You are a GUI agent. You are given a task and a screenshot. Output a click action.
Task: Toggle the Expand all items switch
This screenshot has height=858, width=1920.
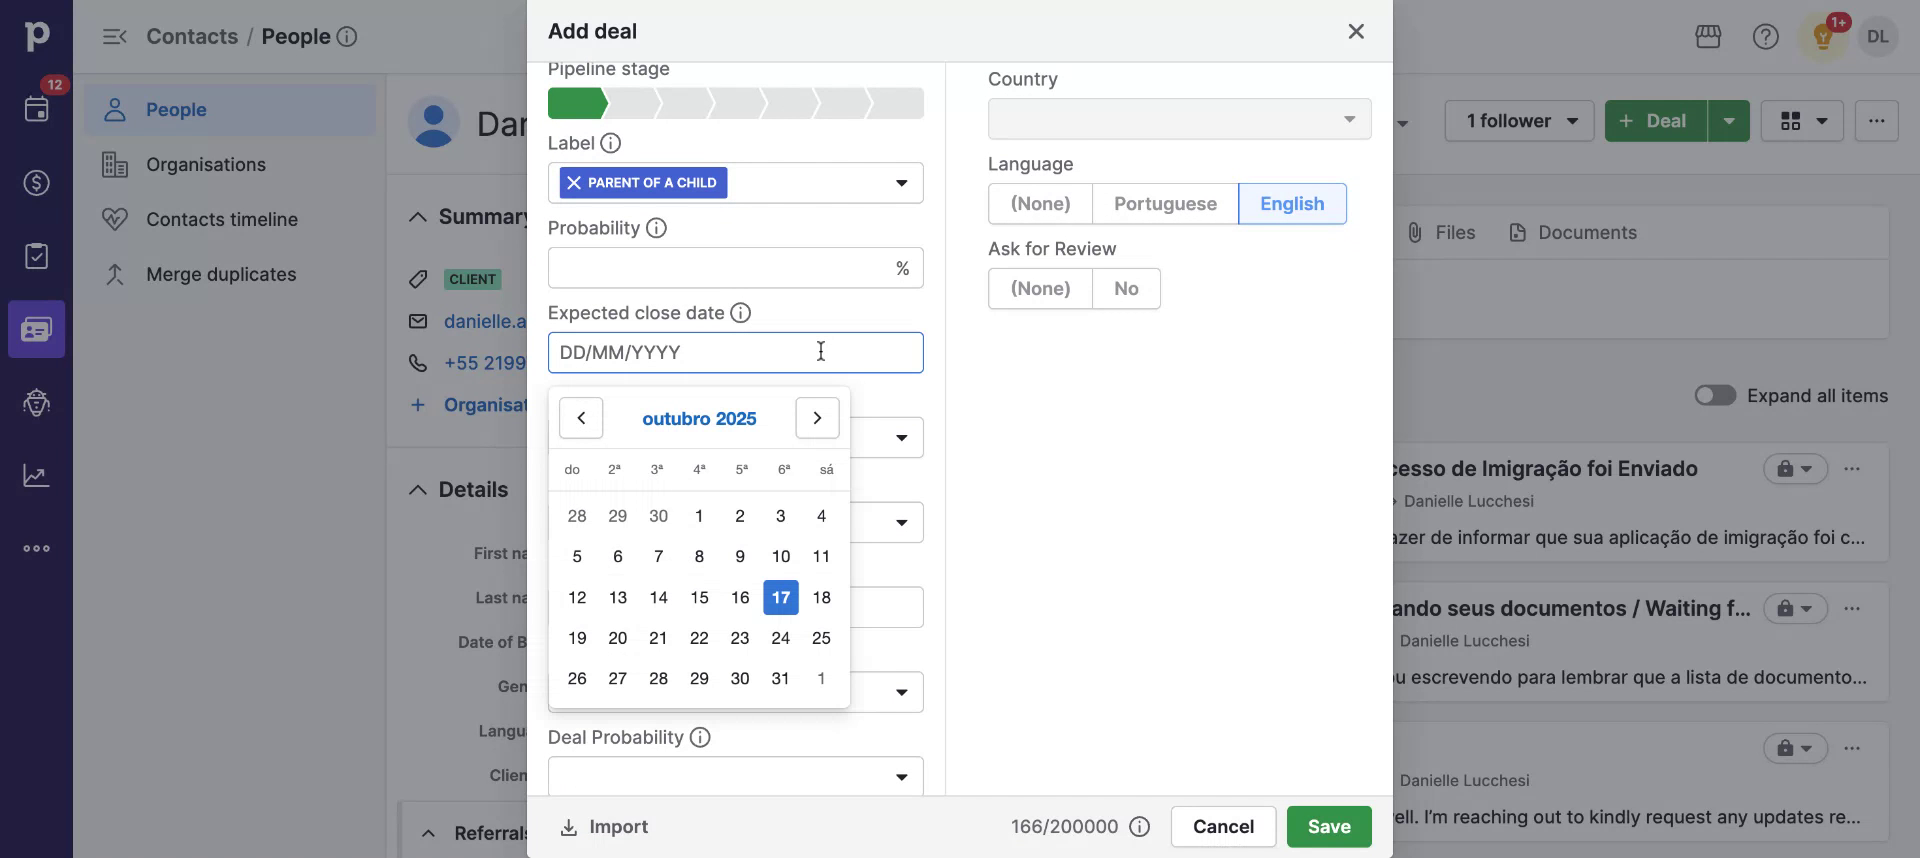1715,396
